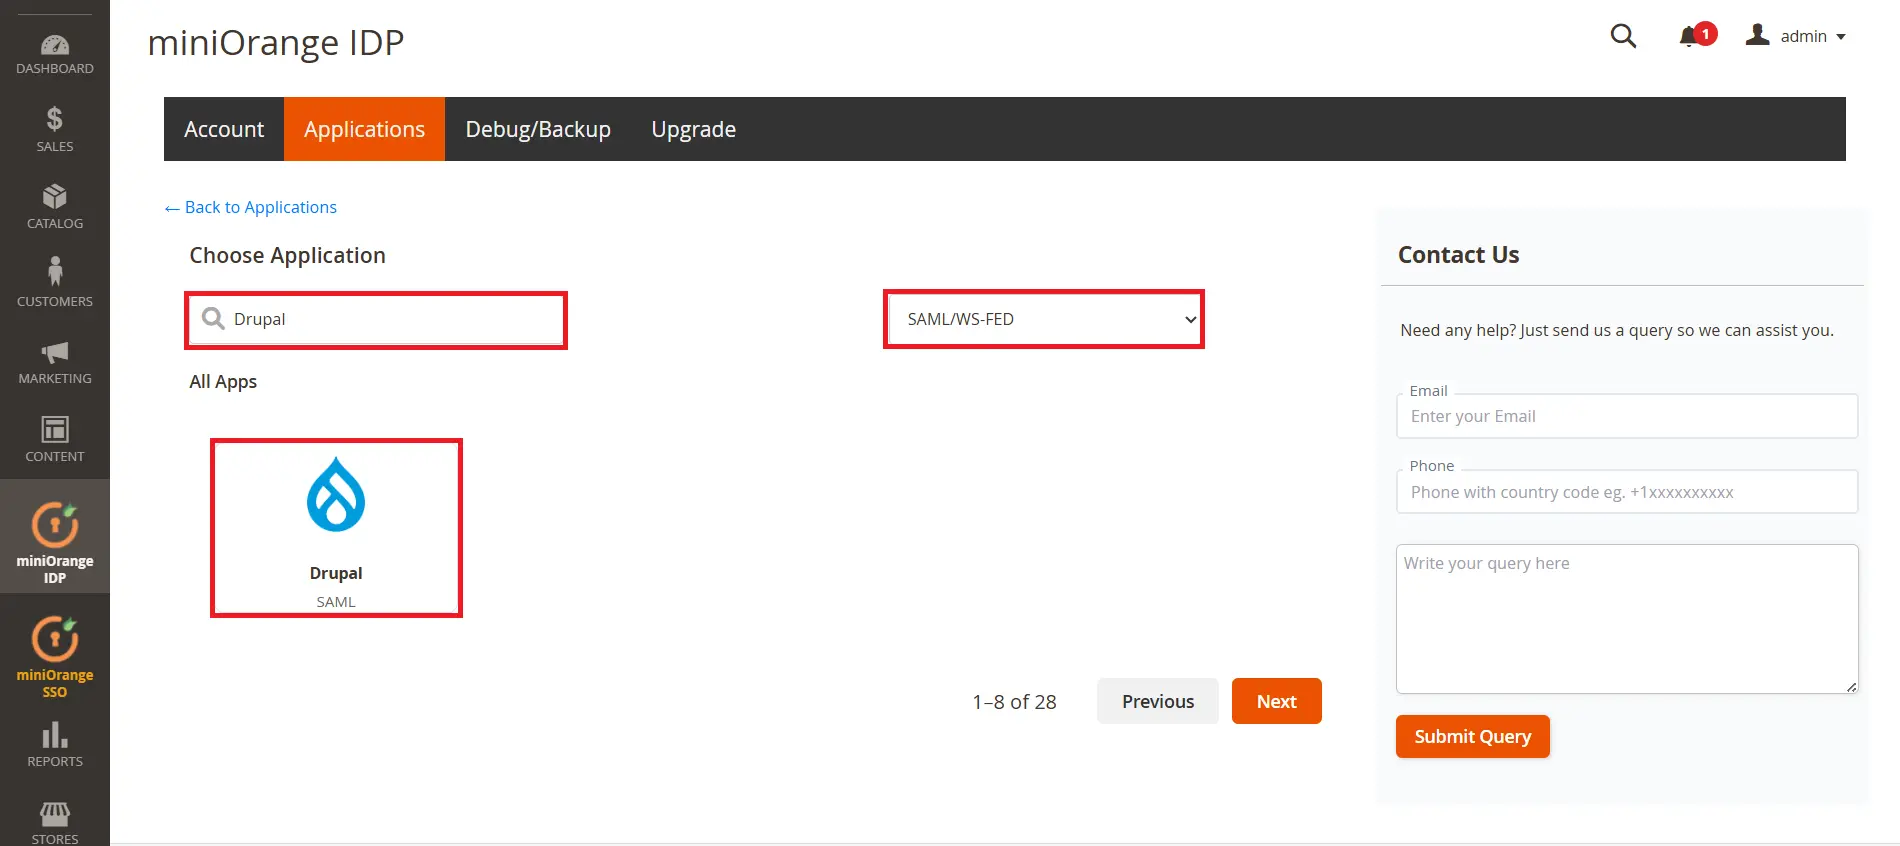This screenshot has width=1900, height=846.
Task: Click the Previous pagination button
Action: point(1158,701)
